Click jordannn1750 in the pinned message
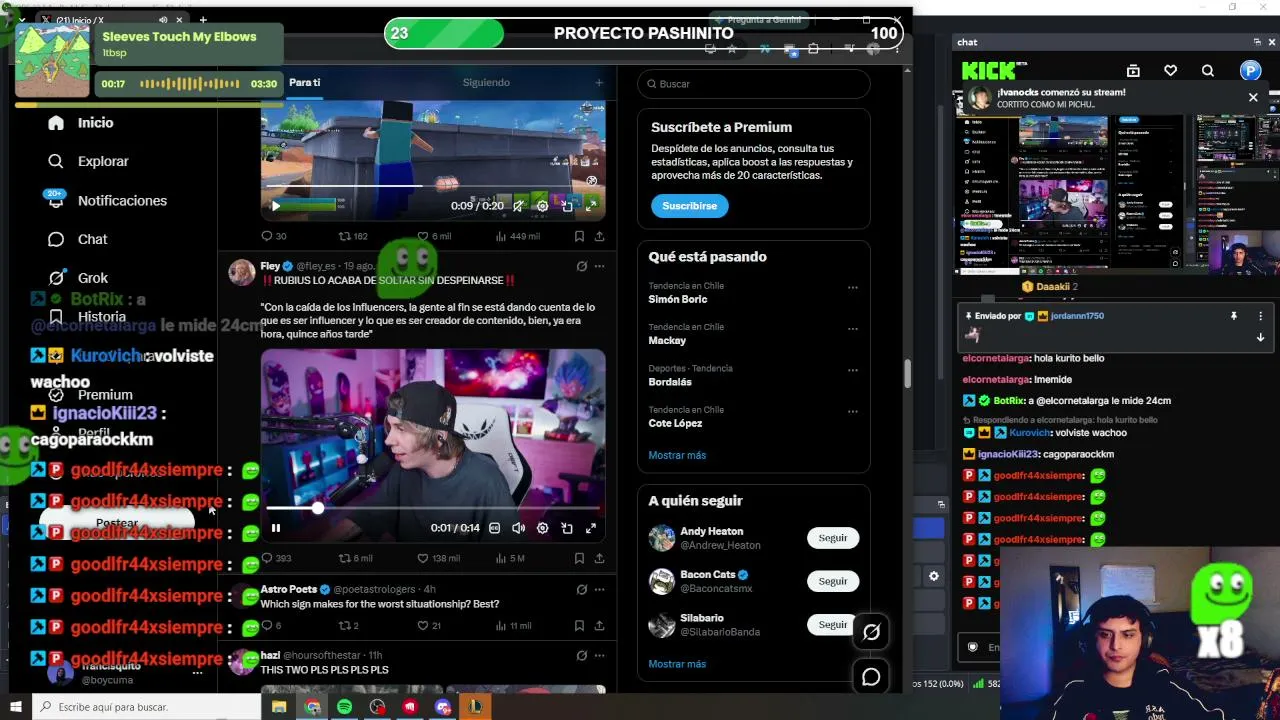This screenshot has height=720, width=1280. (x=1077, y=316)
